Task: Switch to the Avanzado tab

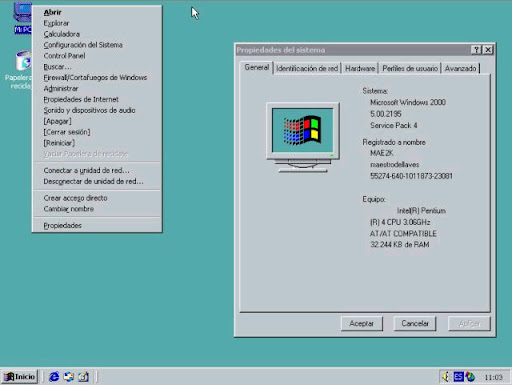Action: [x=460, y=68]
